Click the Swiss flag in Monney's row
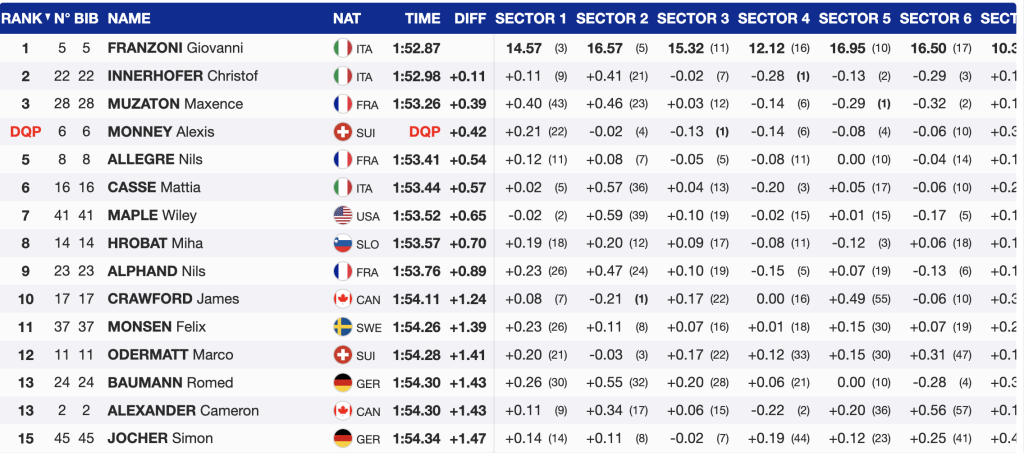Image resolution: width=1024 pixels, height=453 pixels. 342,132
